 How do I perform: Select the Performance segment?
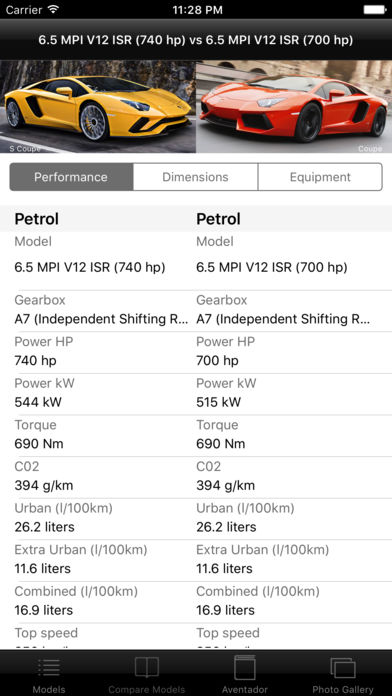pyautogui.click(x=71, y=177)
